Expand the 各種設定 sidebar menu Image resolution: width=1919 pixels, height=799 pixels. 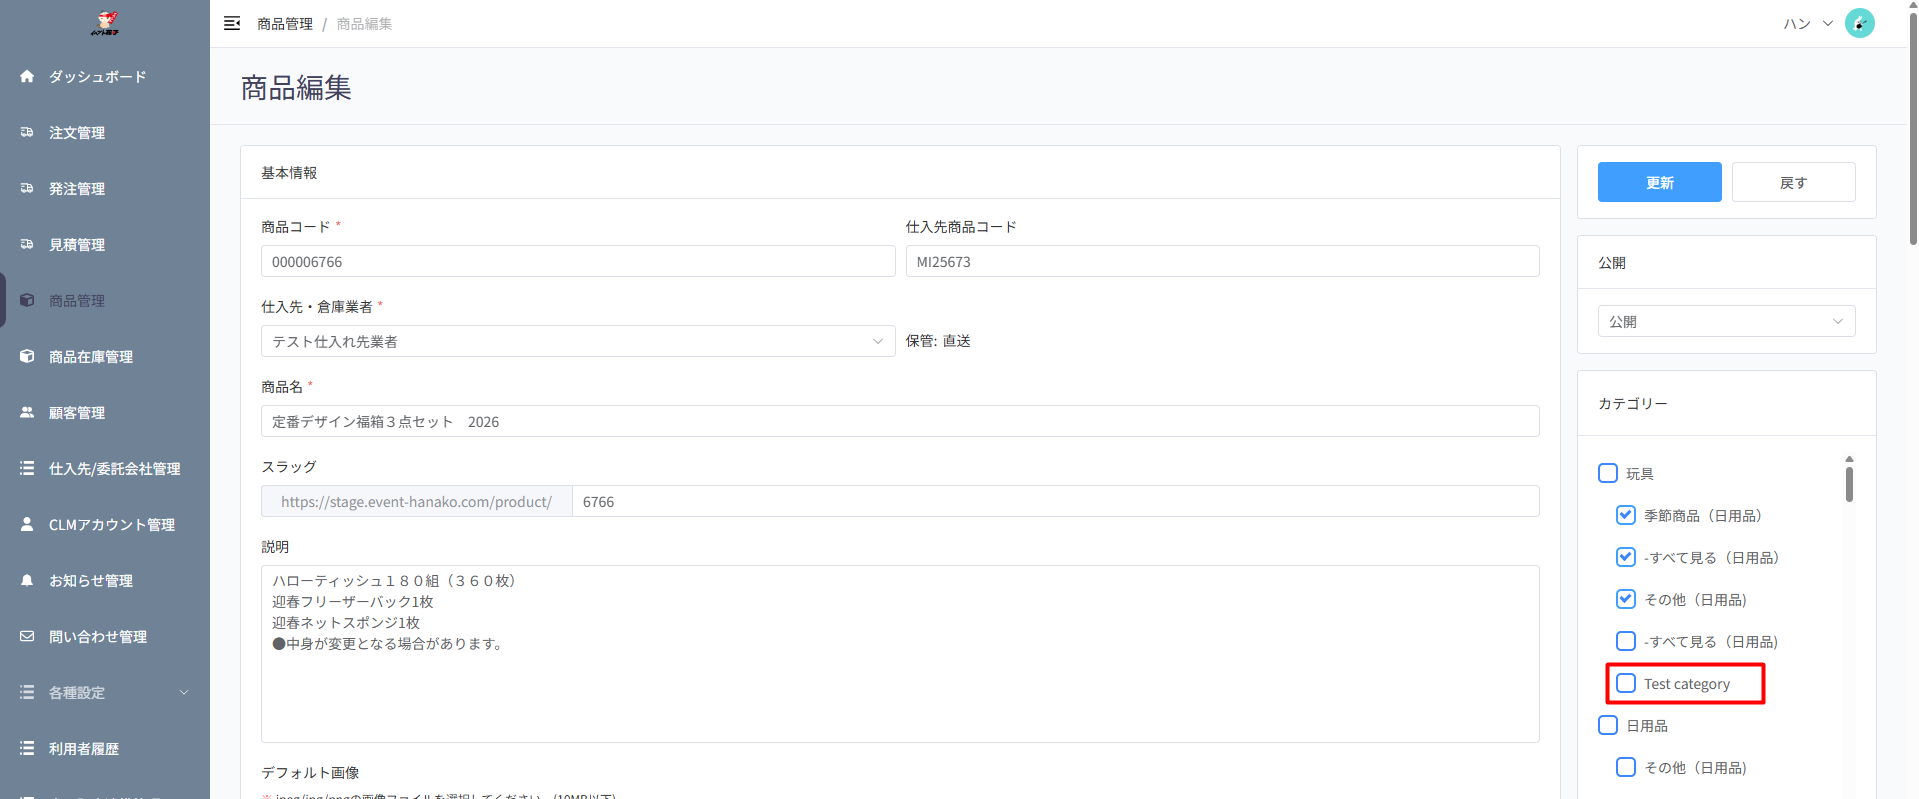(104, 692)
